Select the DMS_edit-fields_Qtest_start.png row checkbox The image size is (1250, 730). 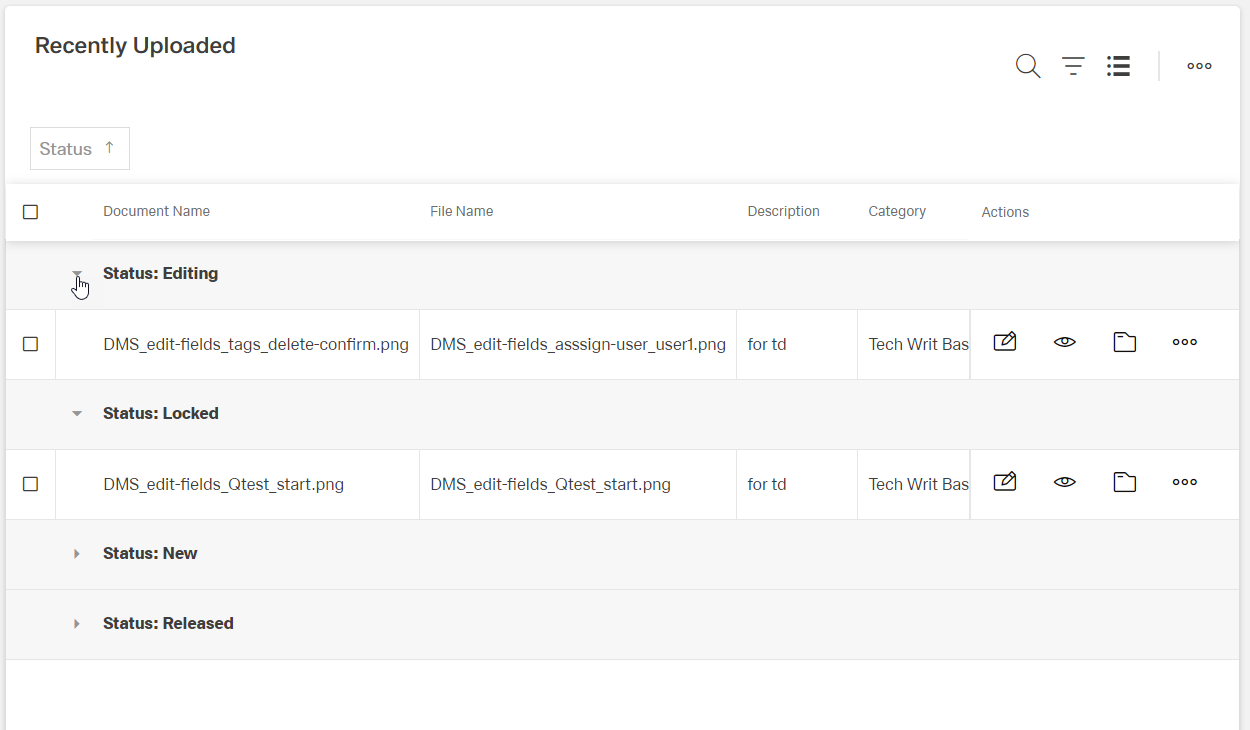click(30, 484)
